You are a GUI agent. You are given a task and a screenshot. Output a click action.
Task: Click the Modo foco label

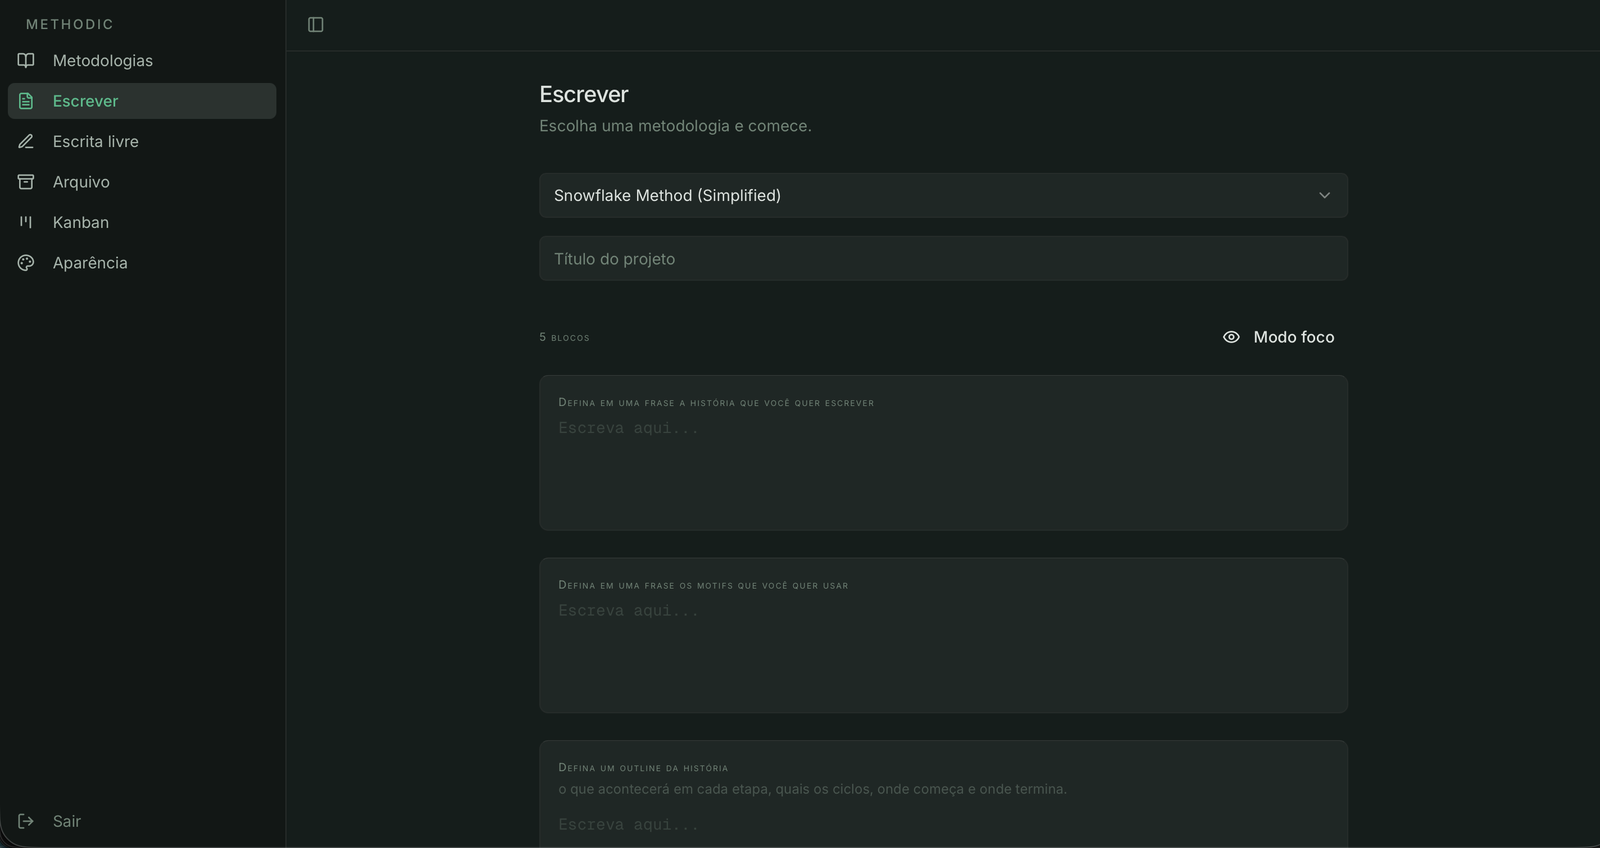[x=1294, y=337]
